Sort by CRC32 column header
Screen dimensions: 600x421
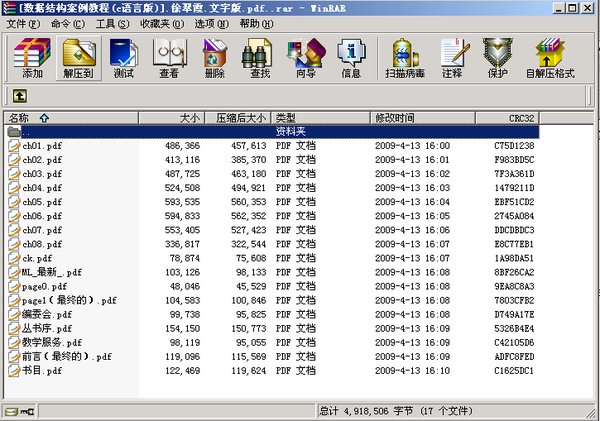coord(507,118)
